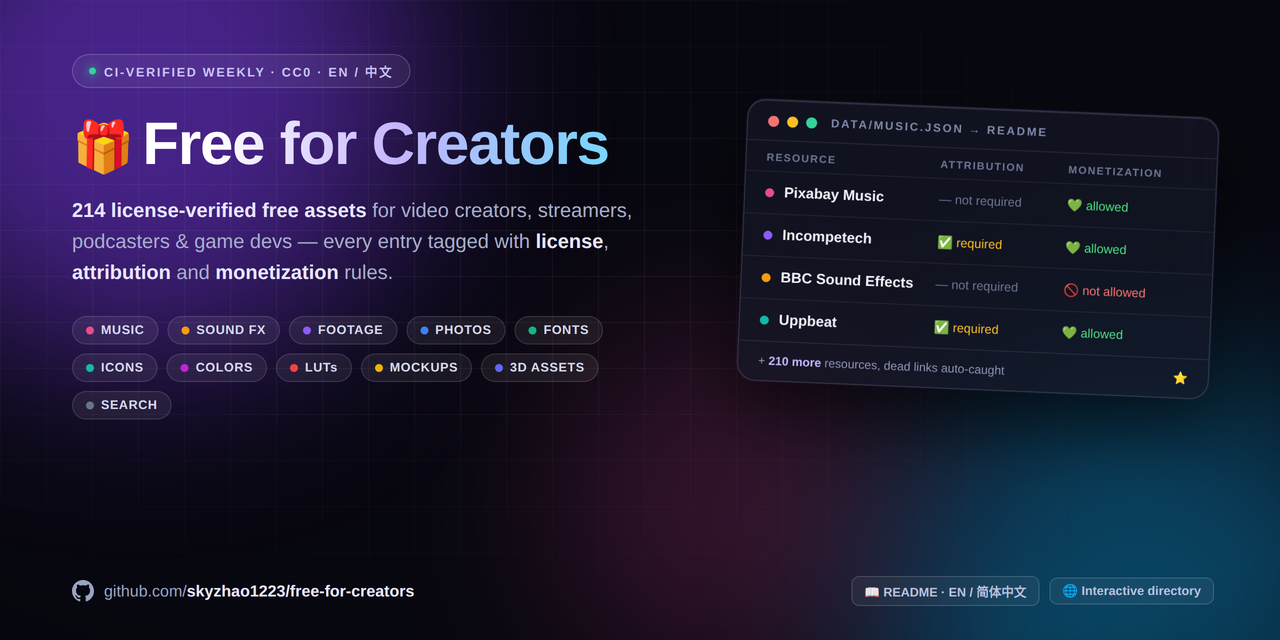Click the gold star in card footer

(1180, 378)
